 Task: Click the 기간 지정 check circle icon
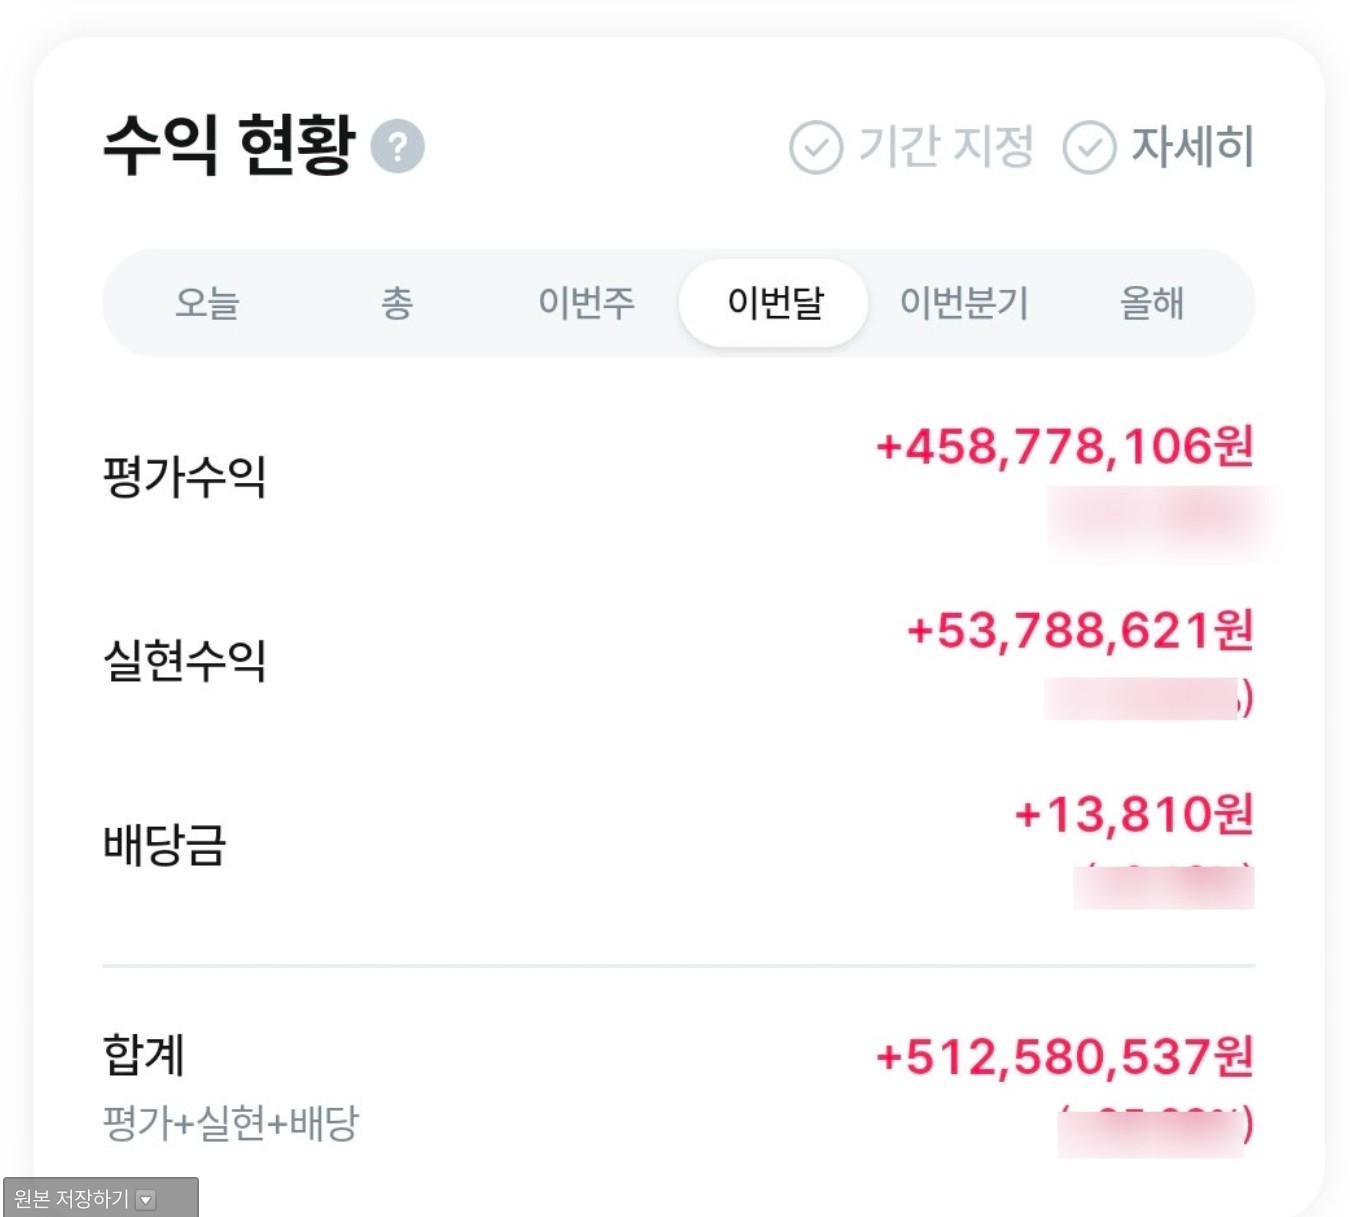coord(815,145)
